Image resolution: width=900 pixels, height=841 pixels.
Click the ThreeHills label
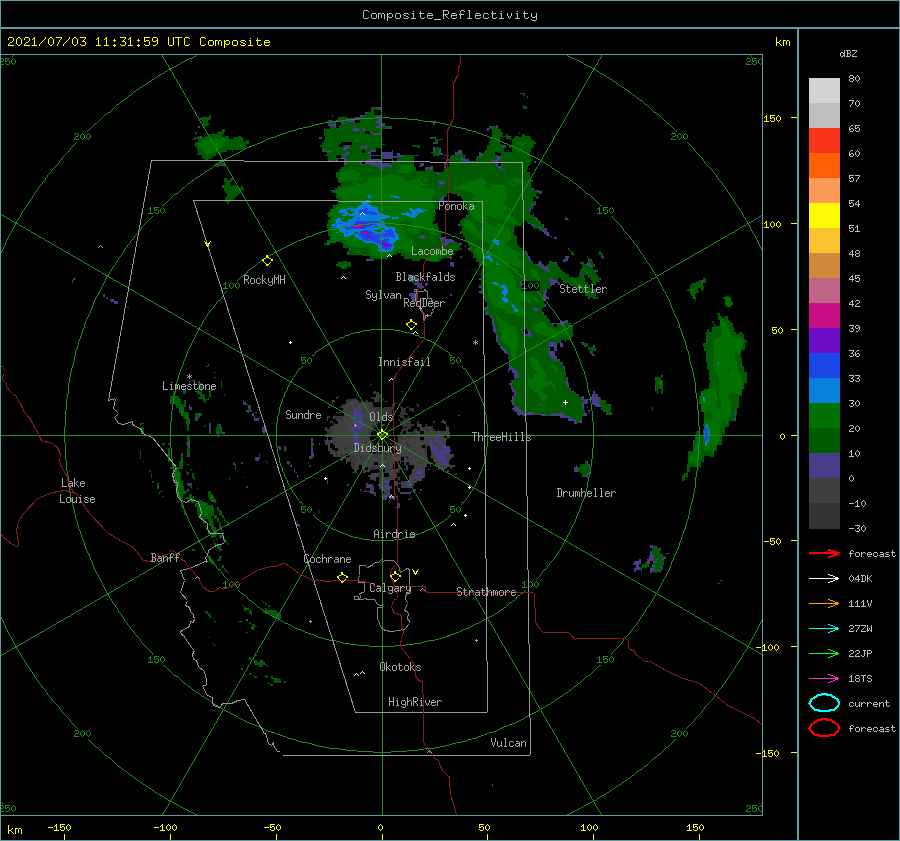(x=502, y=437)
